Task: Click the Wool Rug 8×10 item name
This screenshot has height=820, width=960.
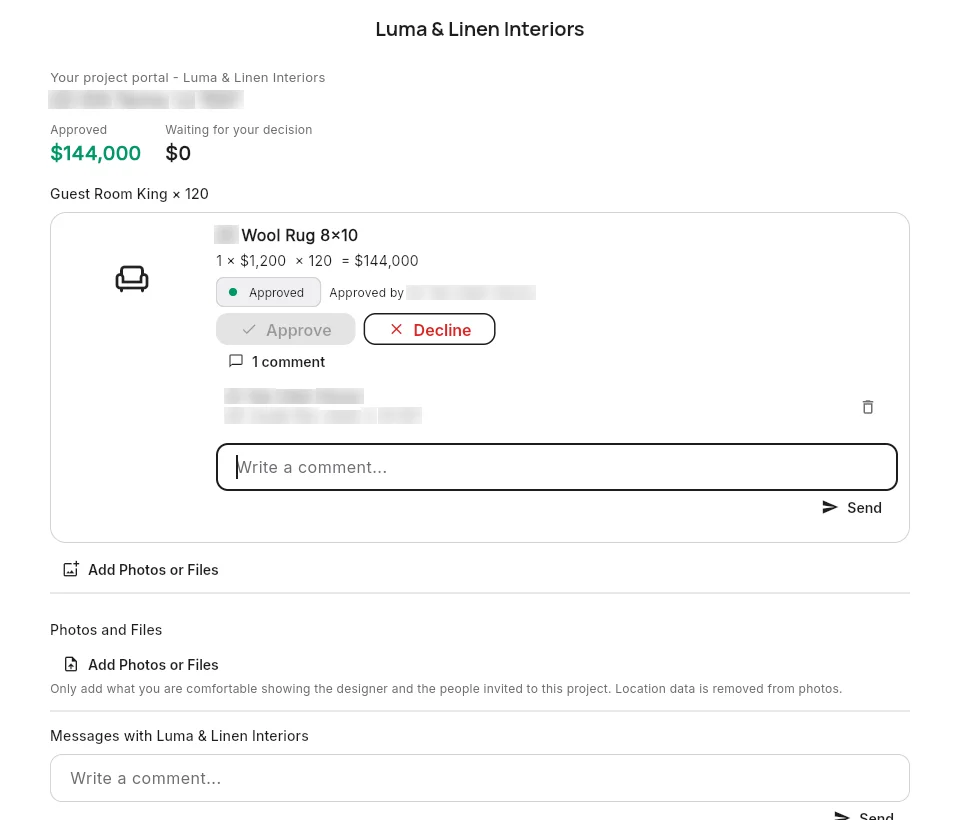Action: pos(299,235)
